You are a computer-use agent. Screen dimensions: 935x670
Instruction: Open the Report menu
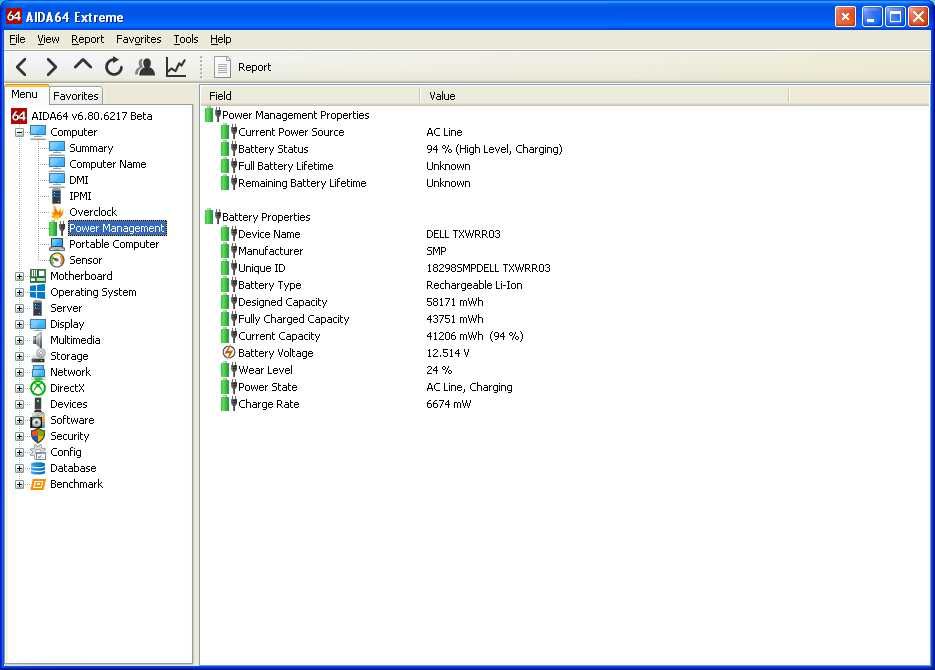pos(87,39)
